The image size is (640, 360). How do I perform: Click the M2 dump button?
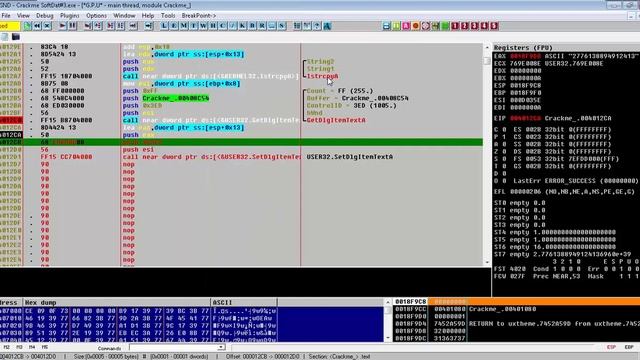[7, 347]
